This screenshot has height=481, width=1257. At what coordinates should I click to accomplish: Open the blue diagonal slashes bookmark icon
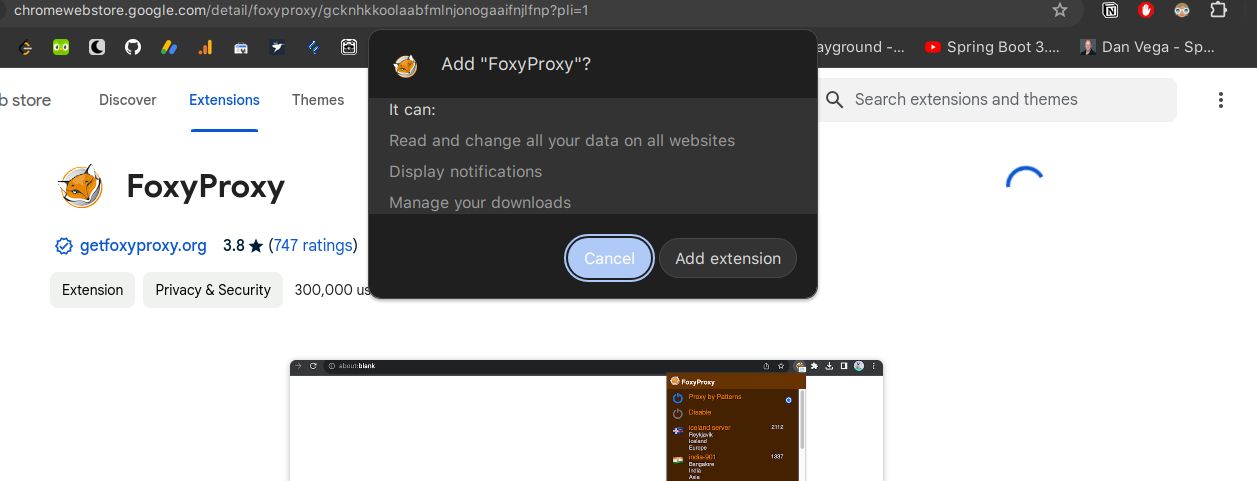[x=313, y=47]
